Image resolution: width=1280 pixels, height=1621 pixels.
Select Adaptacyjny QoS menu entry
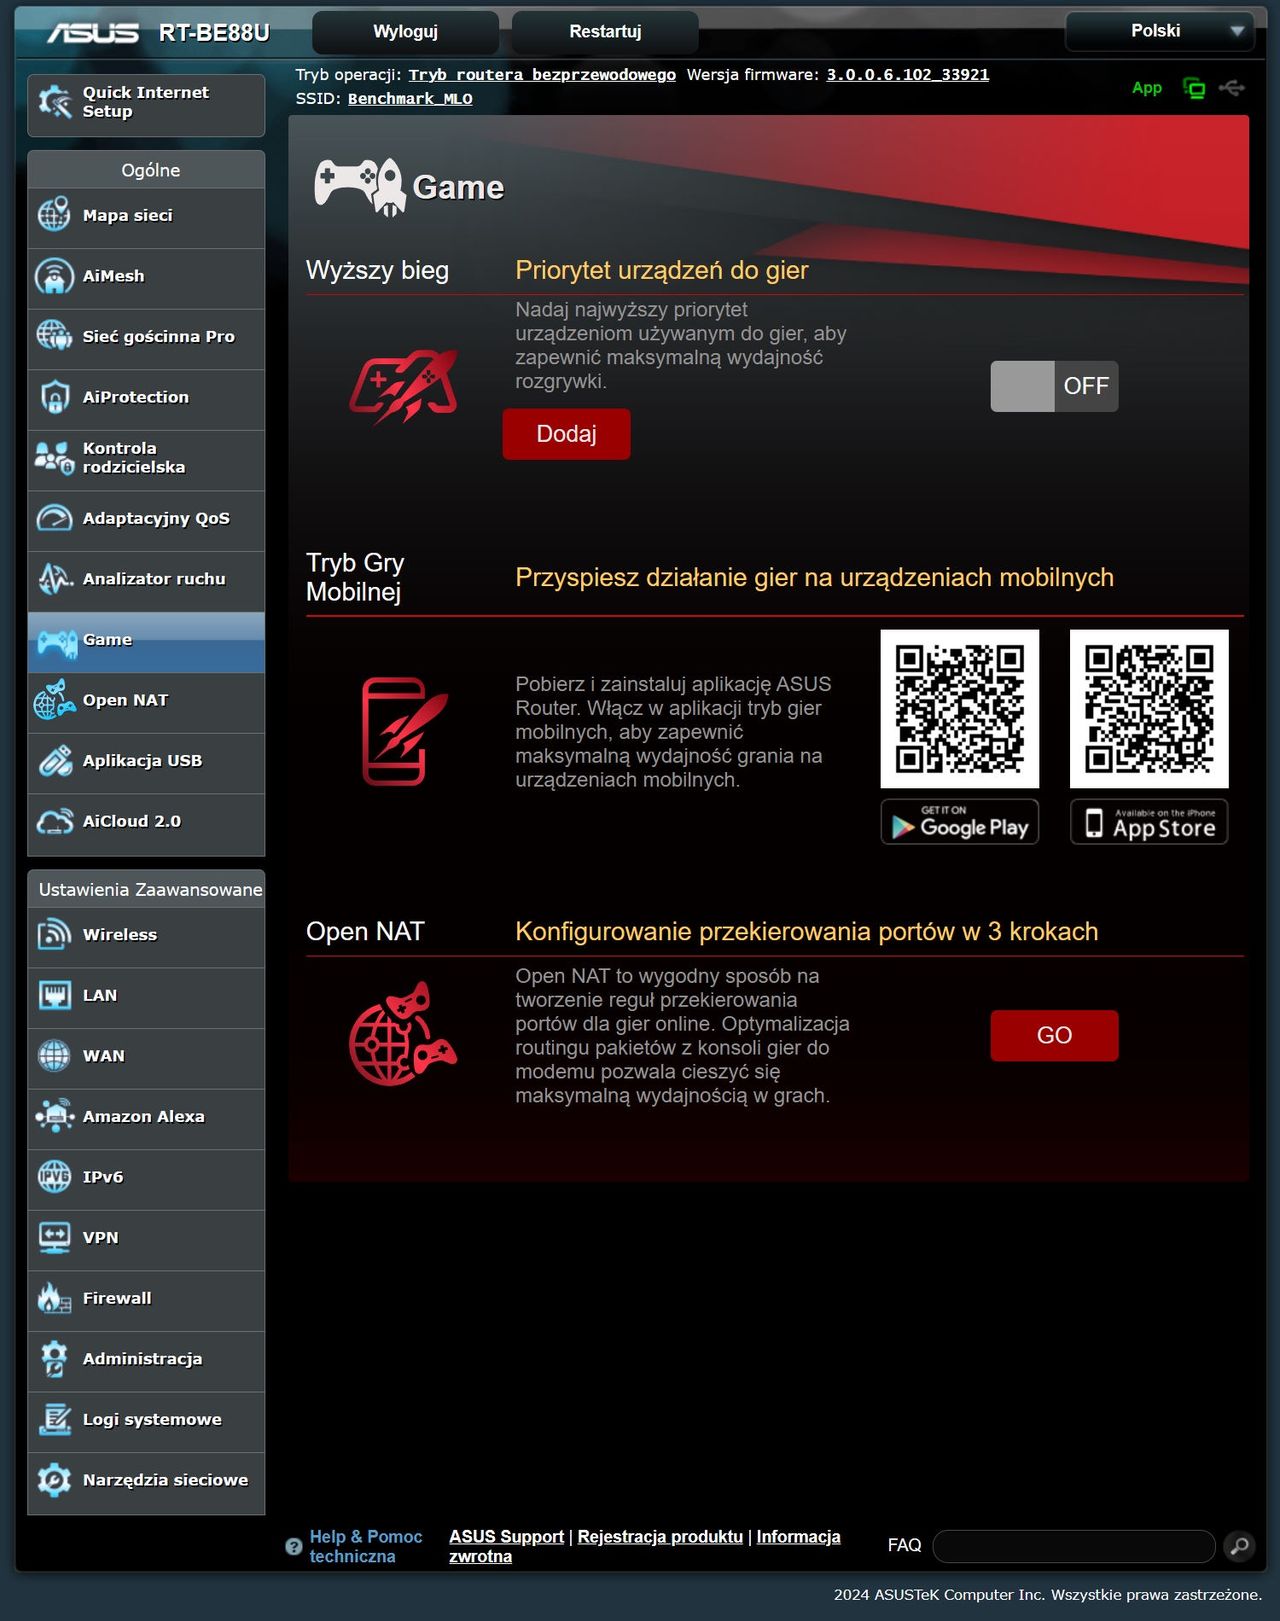pyautogui.click(x=146, y=519)
